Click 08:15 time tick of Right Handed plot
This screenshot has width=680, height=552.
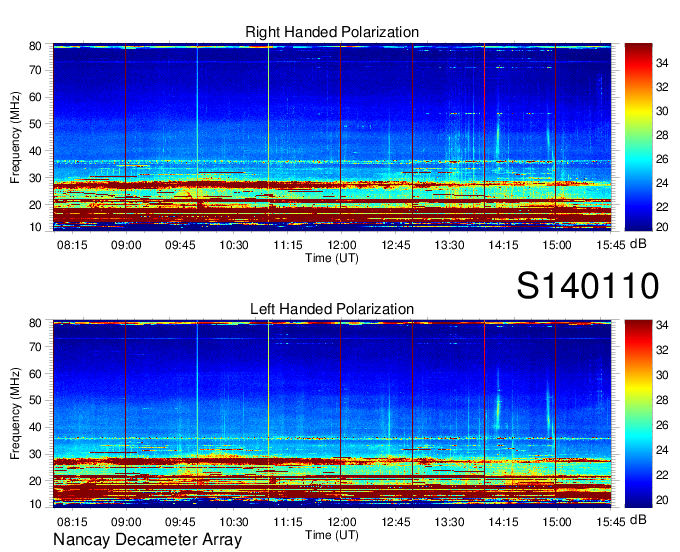pyautogui.click(x=72, y=245)
